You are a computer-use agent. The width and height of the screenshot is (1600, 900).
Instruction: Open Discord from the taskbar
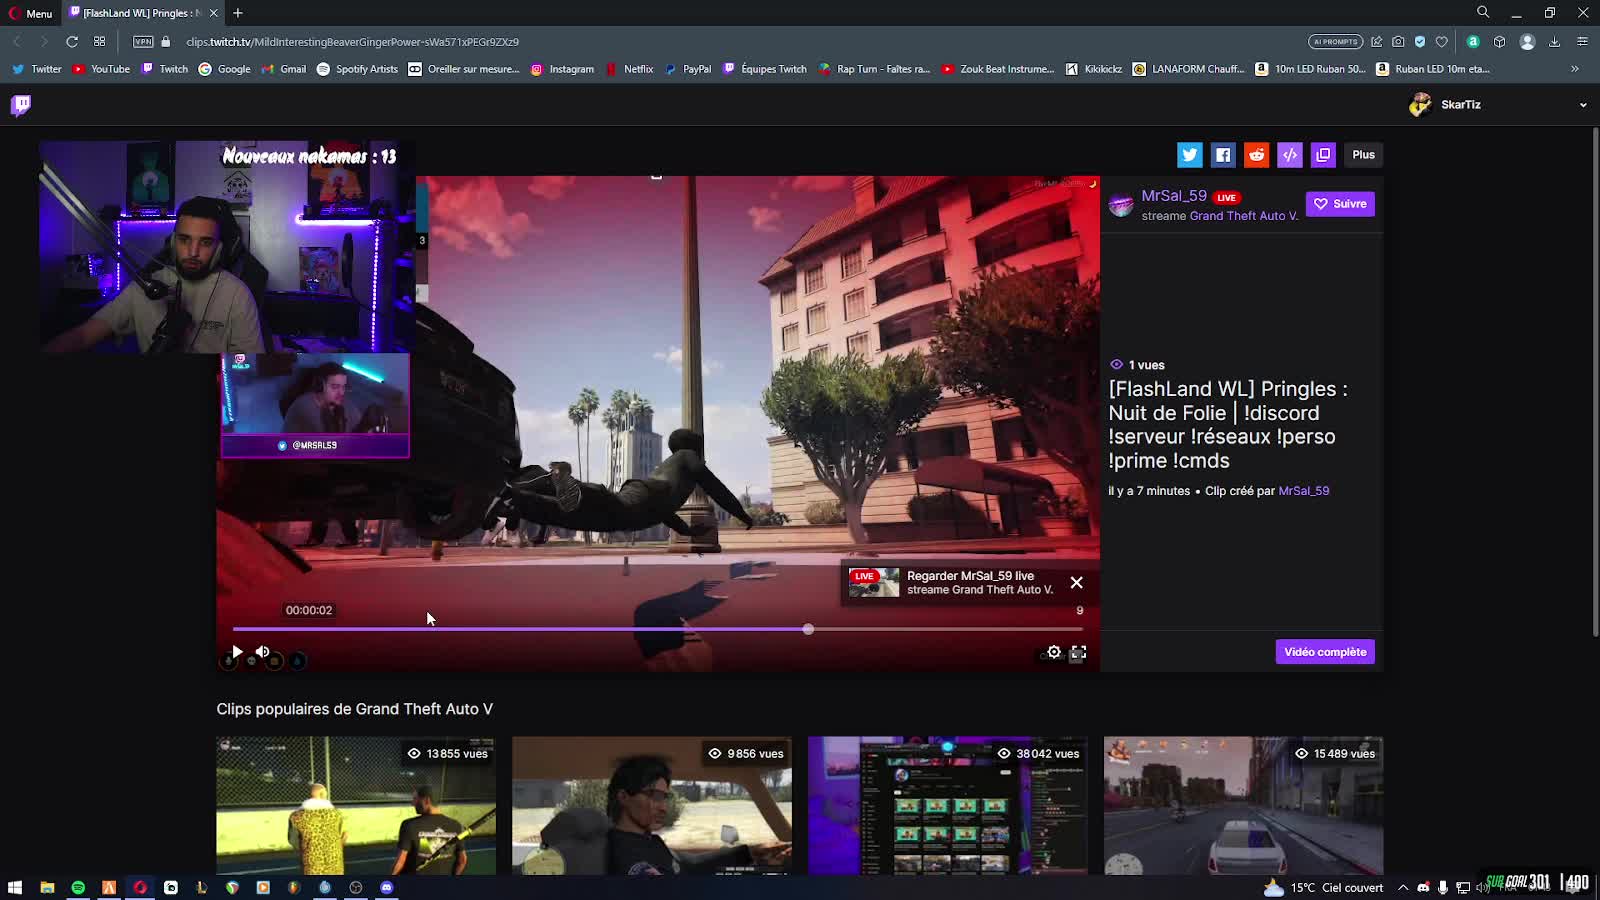click(387, 887)
